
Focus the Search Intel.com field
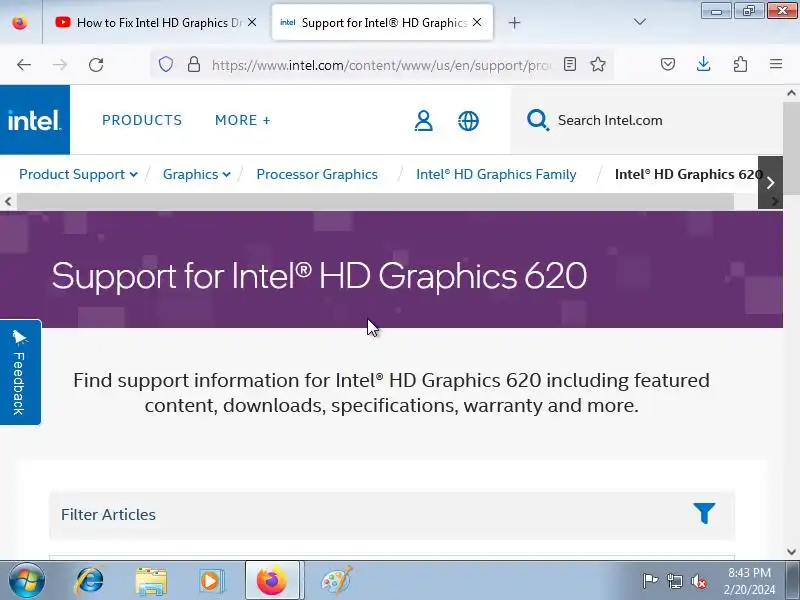tap(648, 120)
